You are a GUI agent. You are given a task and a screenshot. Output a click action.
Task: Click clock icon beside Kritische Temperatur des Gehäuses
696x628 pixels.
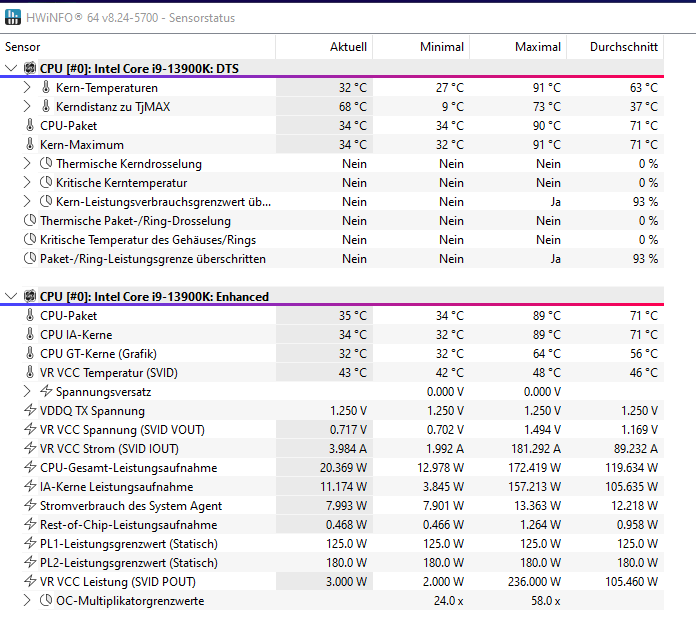pyautogui.click(x=30, y=239)
